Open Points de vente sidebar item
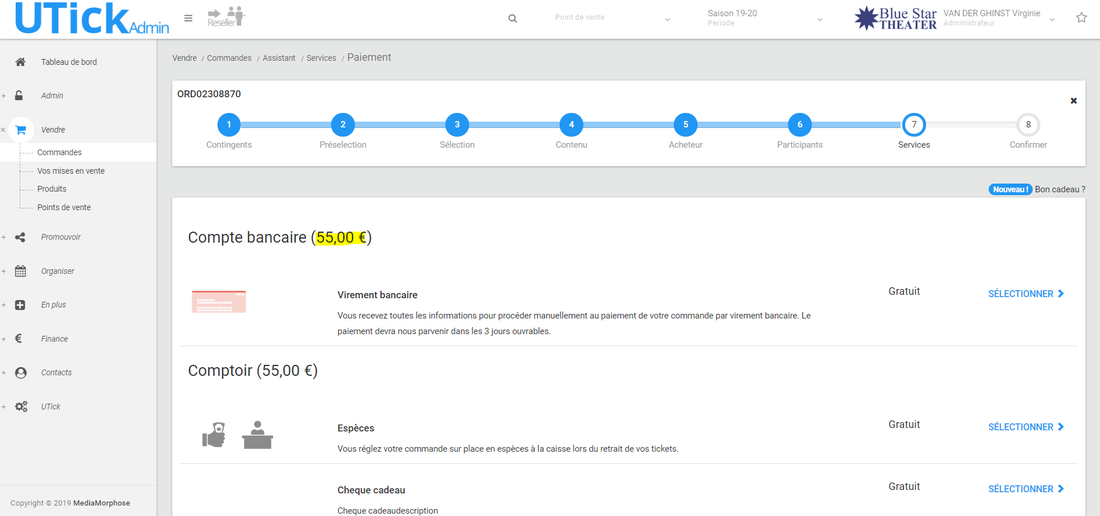 point(64,207)
